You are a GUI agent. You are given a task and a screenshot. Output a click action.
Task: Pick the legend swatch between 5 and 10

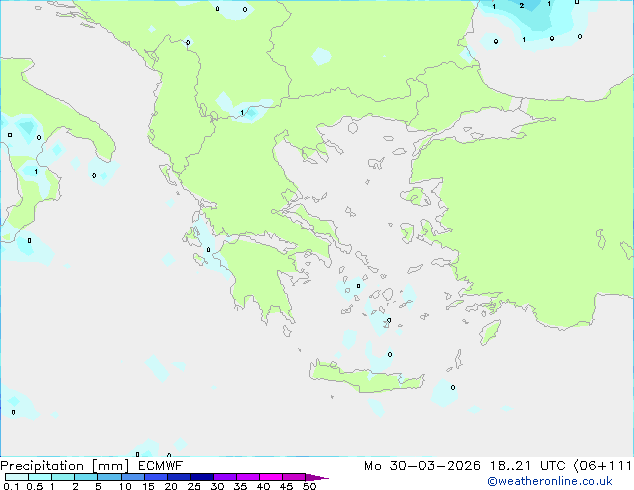(x=109, y=477)
